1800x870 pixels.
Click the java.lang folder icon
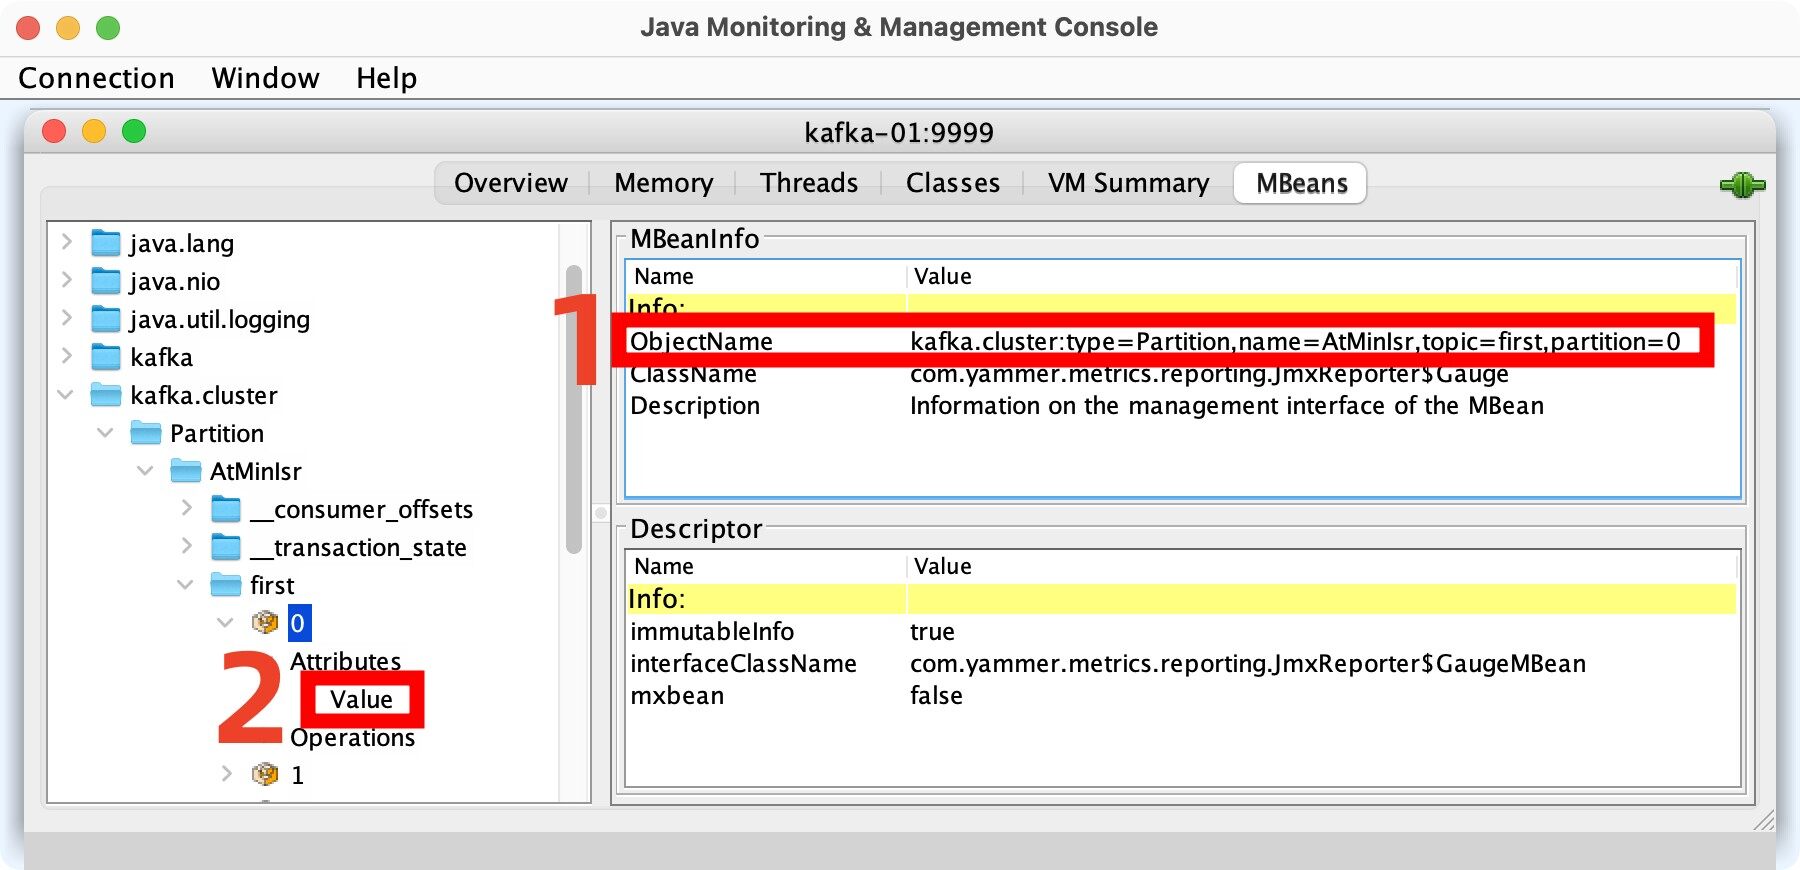click(105, 243)
